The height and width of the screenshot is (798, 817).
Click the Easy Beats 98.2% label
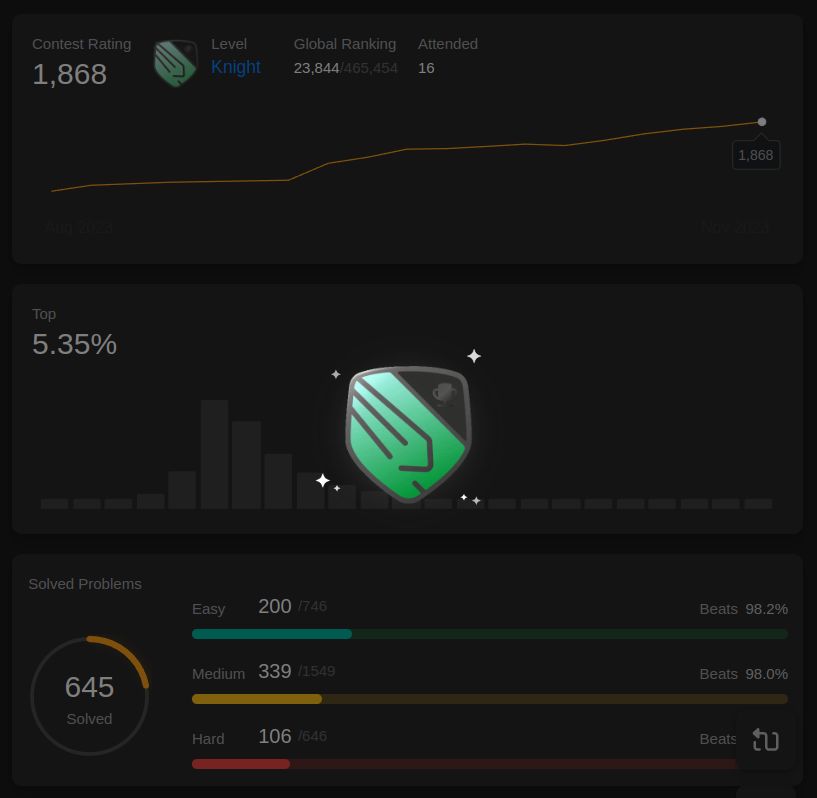tap(744, 609)
